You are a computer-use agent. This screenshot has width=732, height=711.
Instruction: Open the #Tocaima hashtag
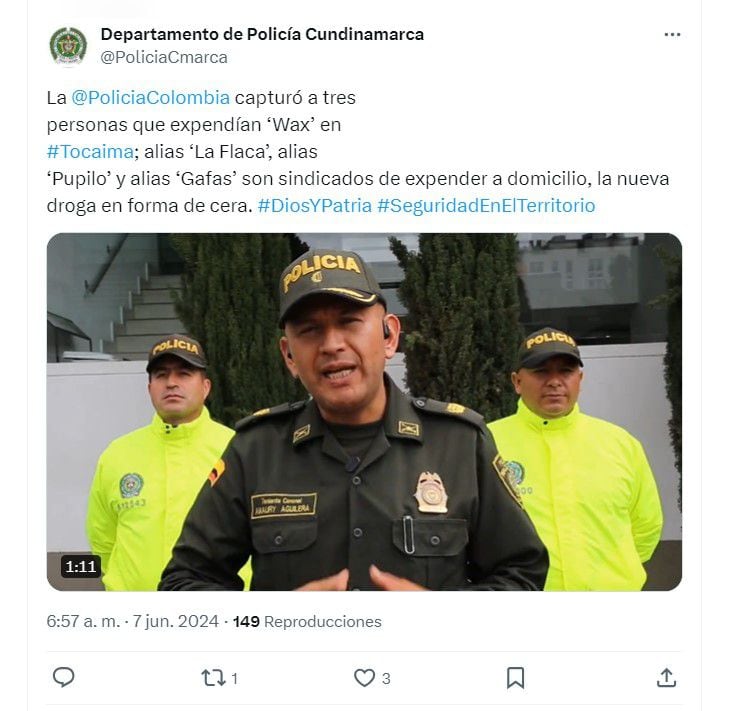pyautogui.click(x=90, y=152)
